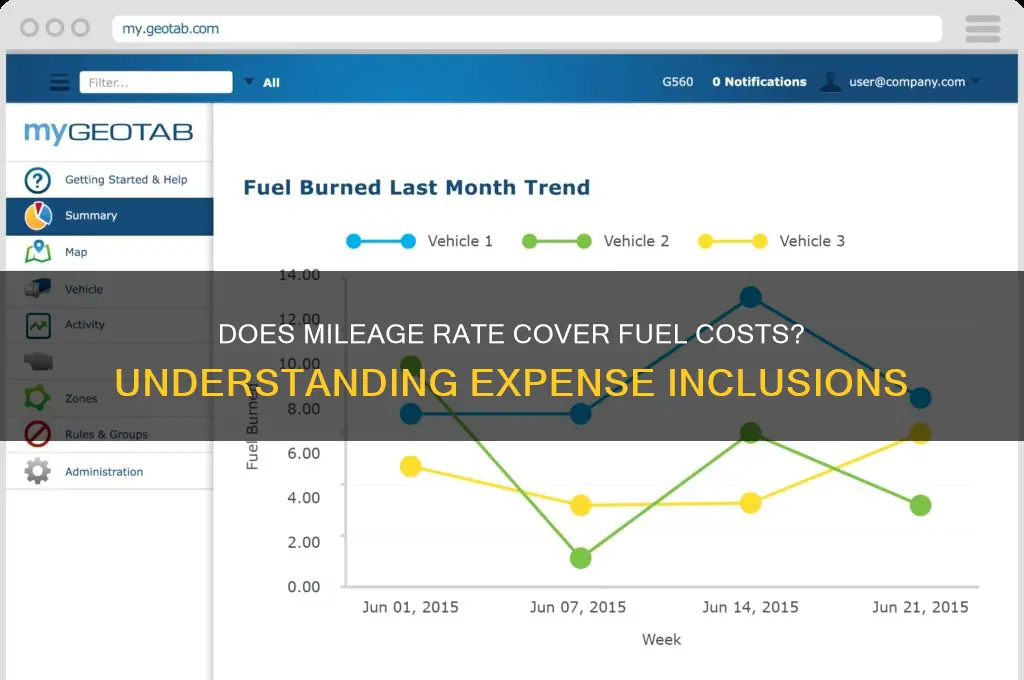The image size is (1024, 680).
Task: Open the Getting Started & Help question-mark icon
Action: (x=38, y=180)
